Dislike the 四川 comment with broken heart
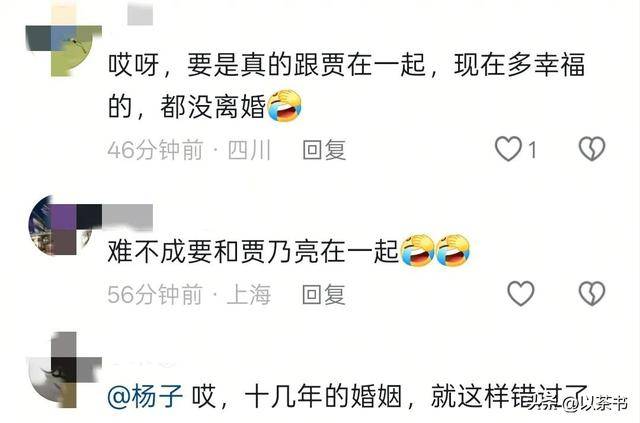 click(x=592, y=148)
